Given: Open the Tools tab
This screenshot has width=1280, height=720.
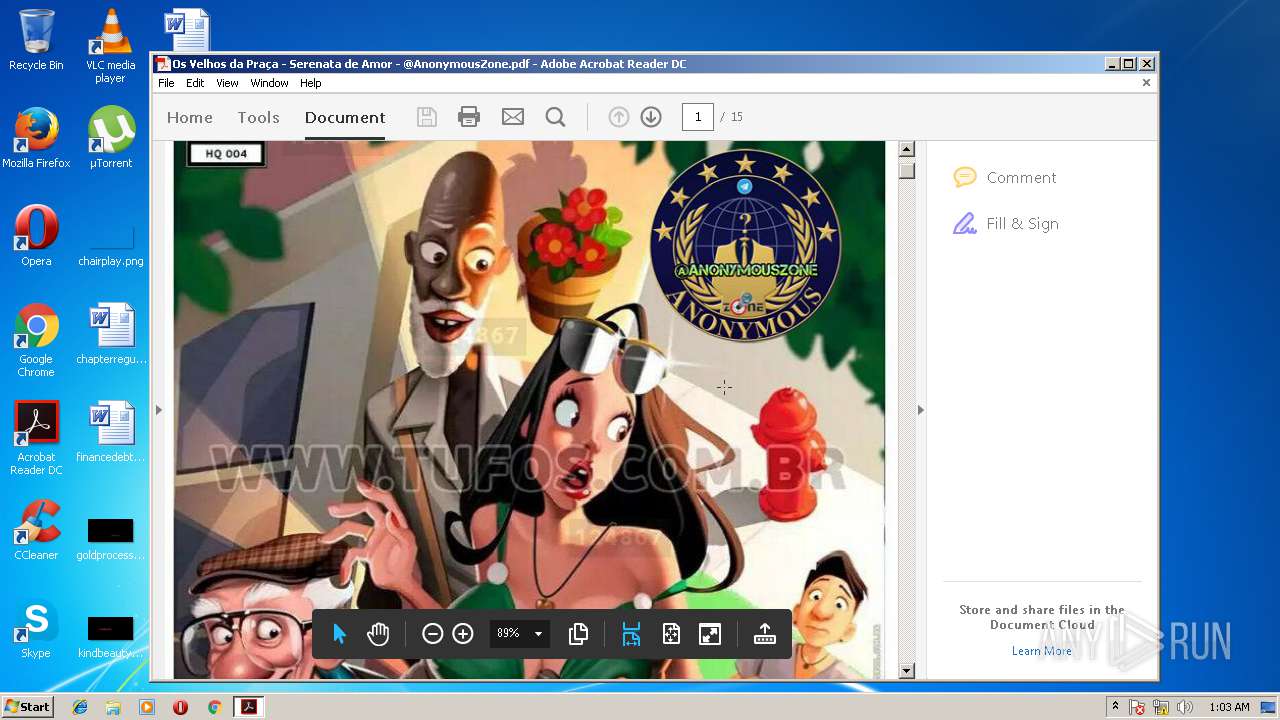Looking at the screenshot, I should [x=258, y=117].
